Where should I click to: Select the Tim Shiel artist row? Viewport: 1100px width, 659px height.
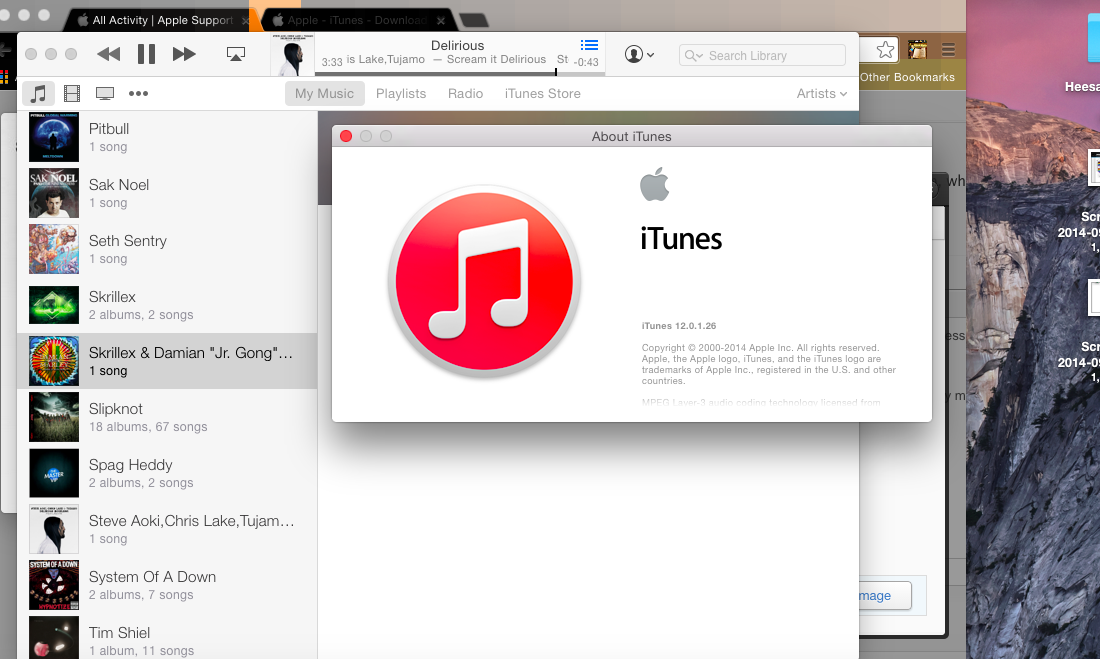point(167,637)
